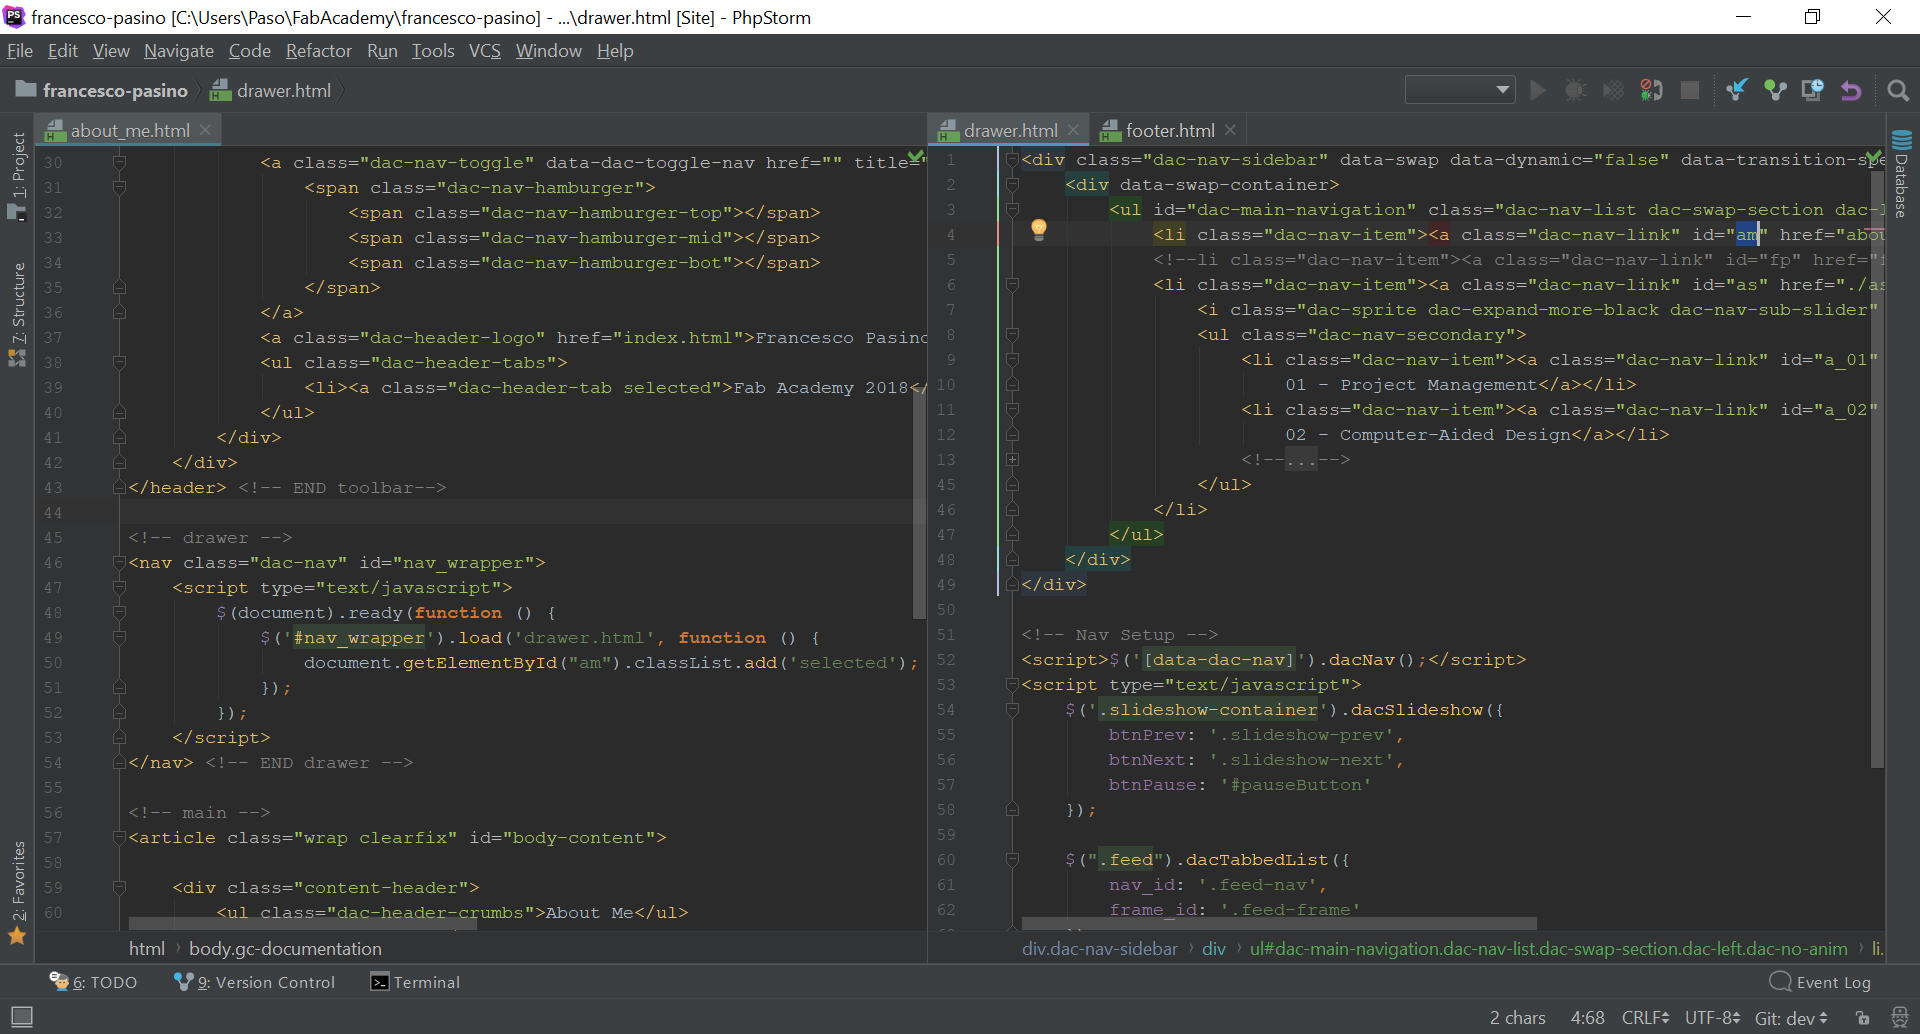Viewport: 1920px width, 1034px height.
Task: Commit changes using the green branch icon
Action: coord(1775,91)
